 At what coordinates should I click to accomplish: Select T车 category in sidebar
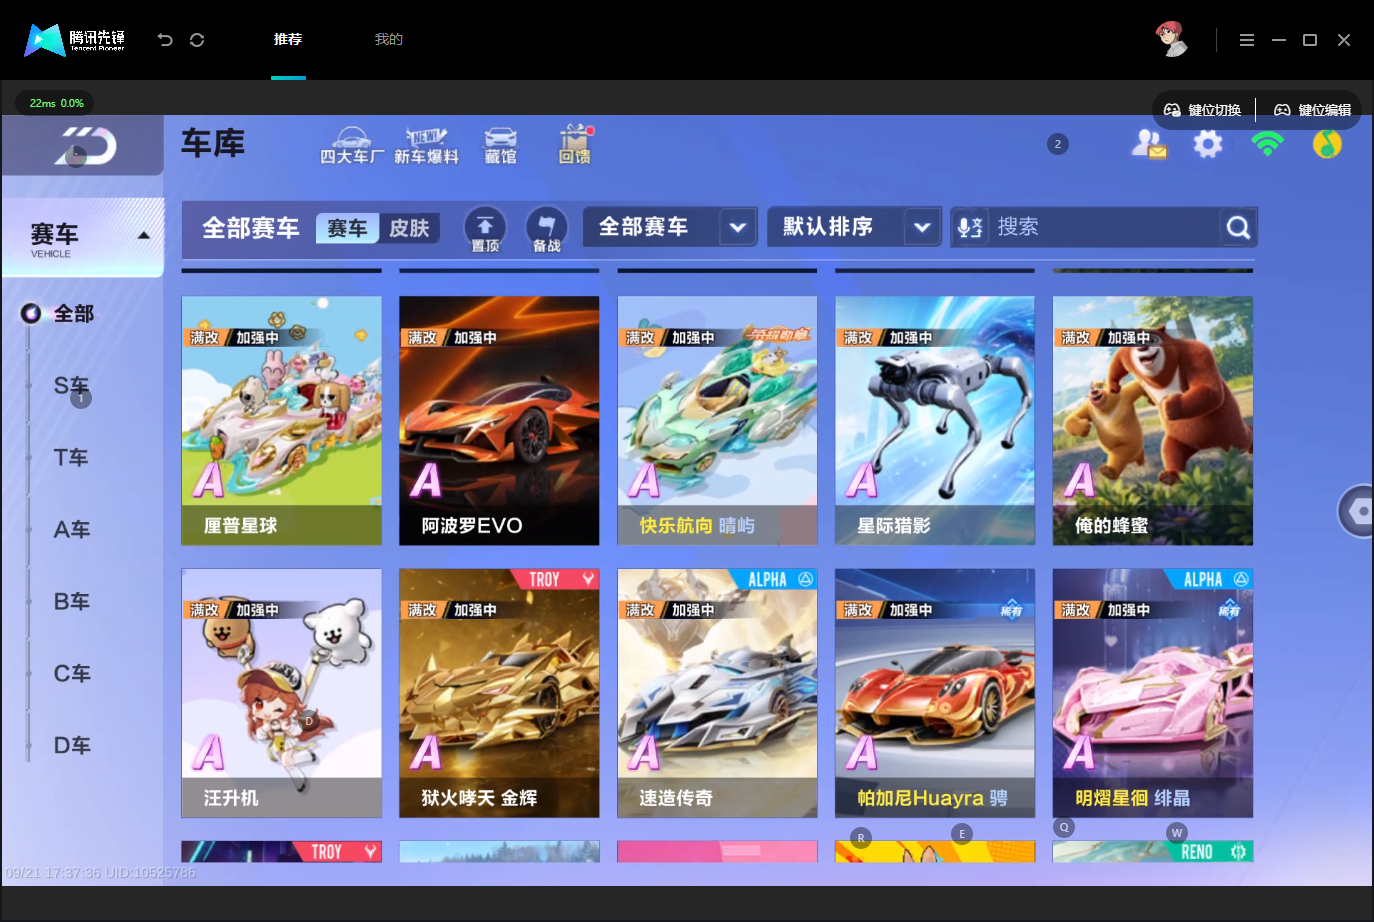[x=71, y=458]
